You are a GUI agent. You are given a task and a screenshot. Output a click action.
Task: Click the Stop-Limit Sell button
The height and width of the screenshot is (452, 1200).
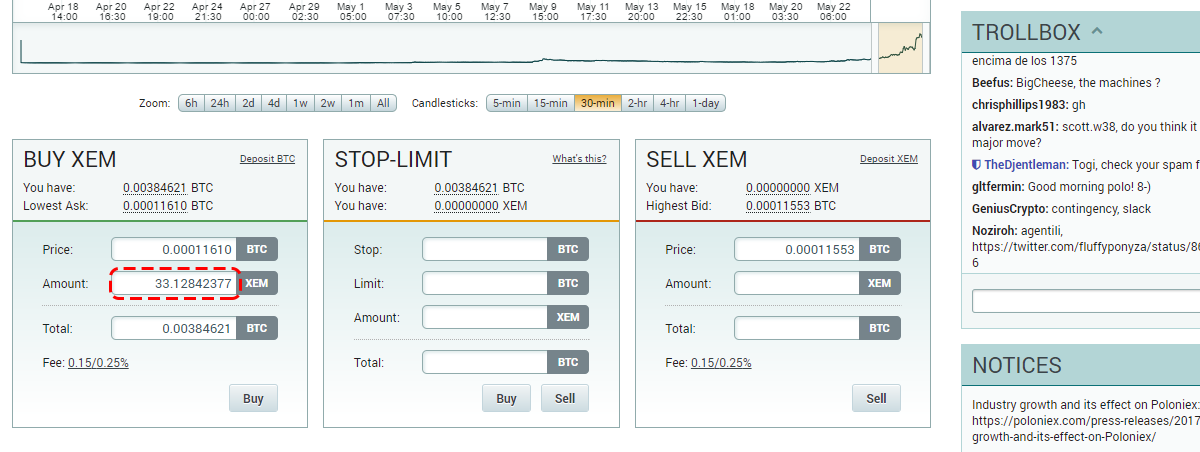click(565, 398)
